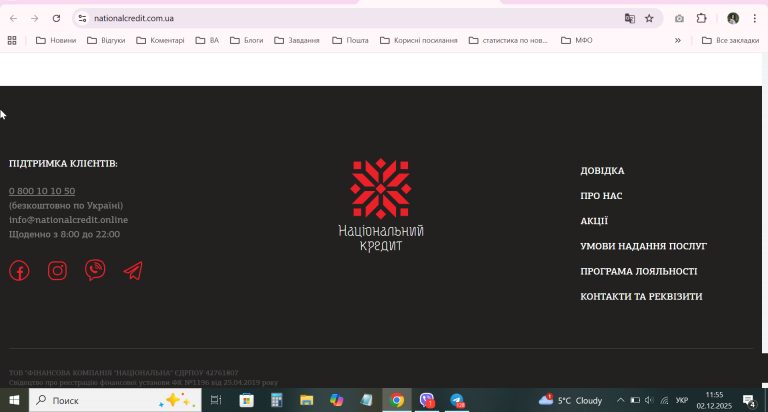Click the camera screenshot extension icon
This screenshot has height=412, width=768.
pyautogui.click(x=679, y=18)
